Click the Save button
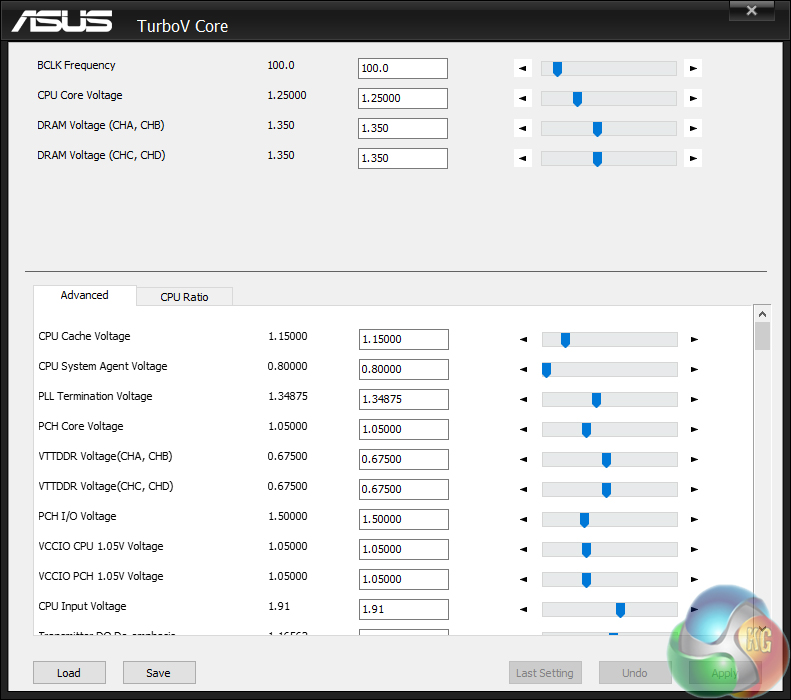This screenshot has height=700, width=791. [158, 673]
